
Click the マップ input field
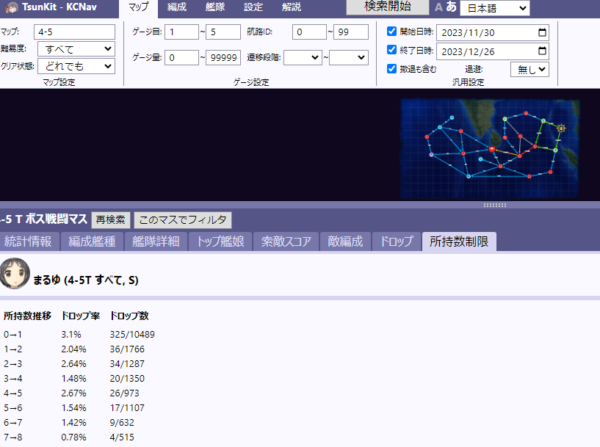pyautogui.click(x=74, y=30)
